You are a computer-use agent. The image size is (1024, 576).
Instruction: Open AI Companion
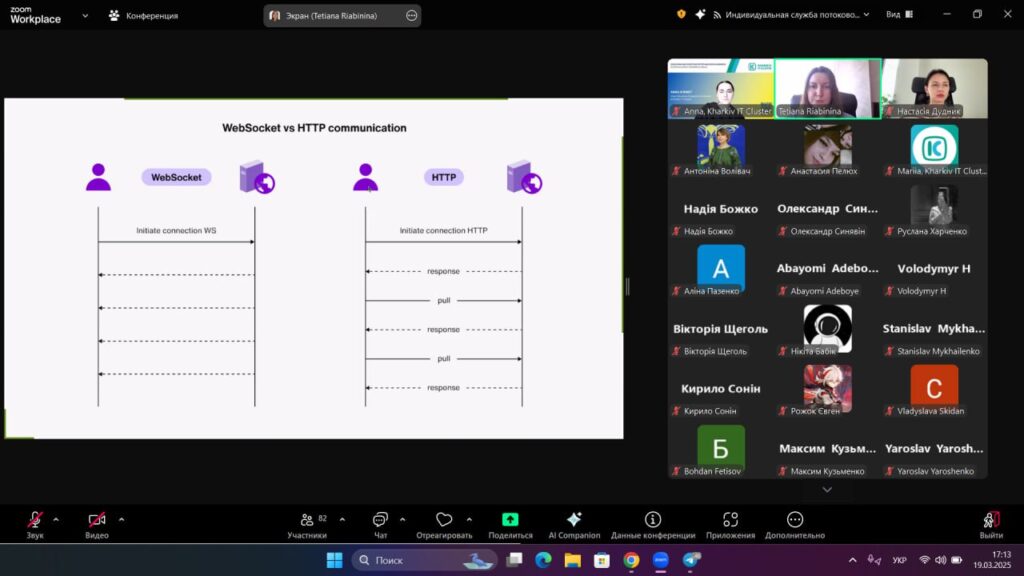point(574,524)
